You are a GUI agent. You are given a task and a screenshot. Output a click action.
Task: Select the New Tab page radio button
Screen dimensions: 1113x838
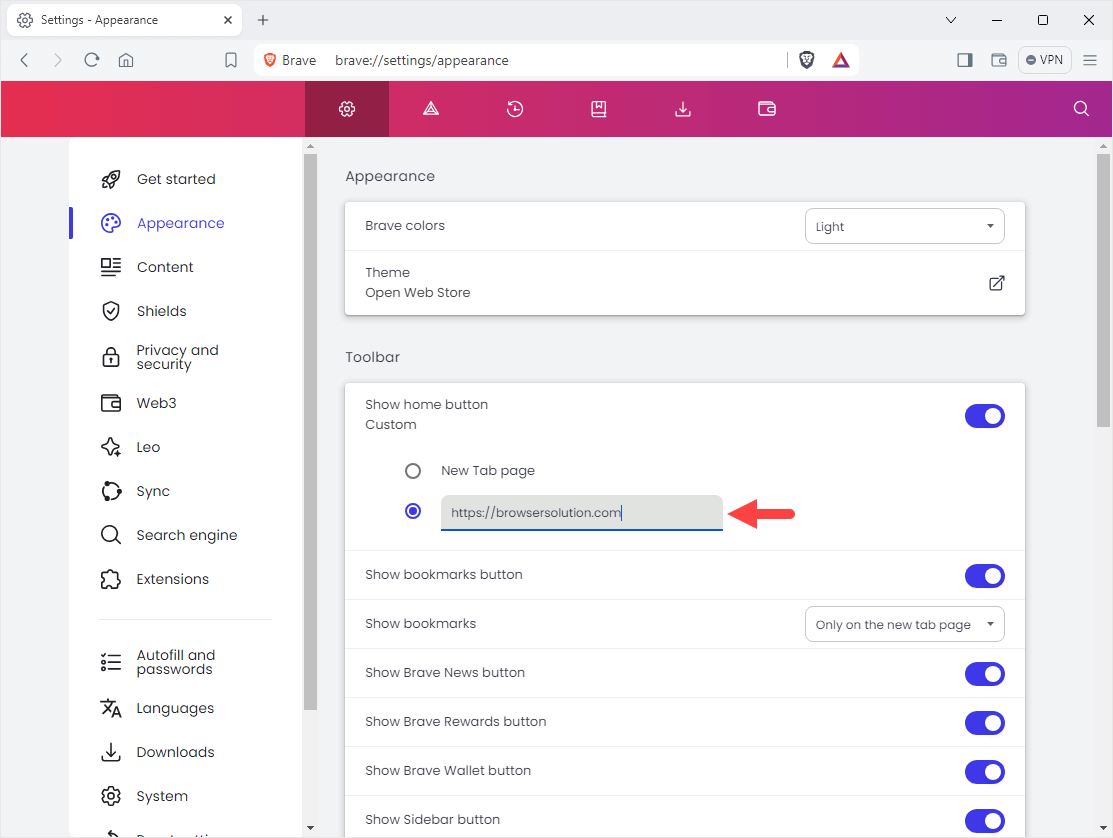point(412,471)
